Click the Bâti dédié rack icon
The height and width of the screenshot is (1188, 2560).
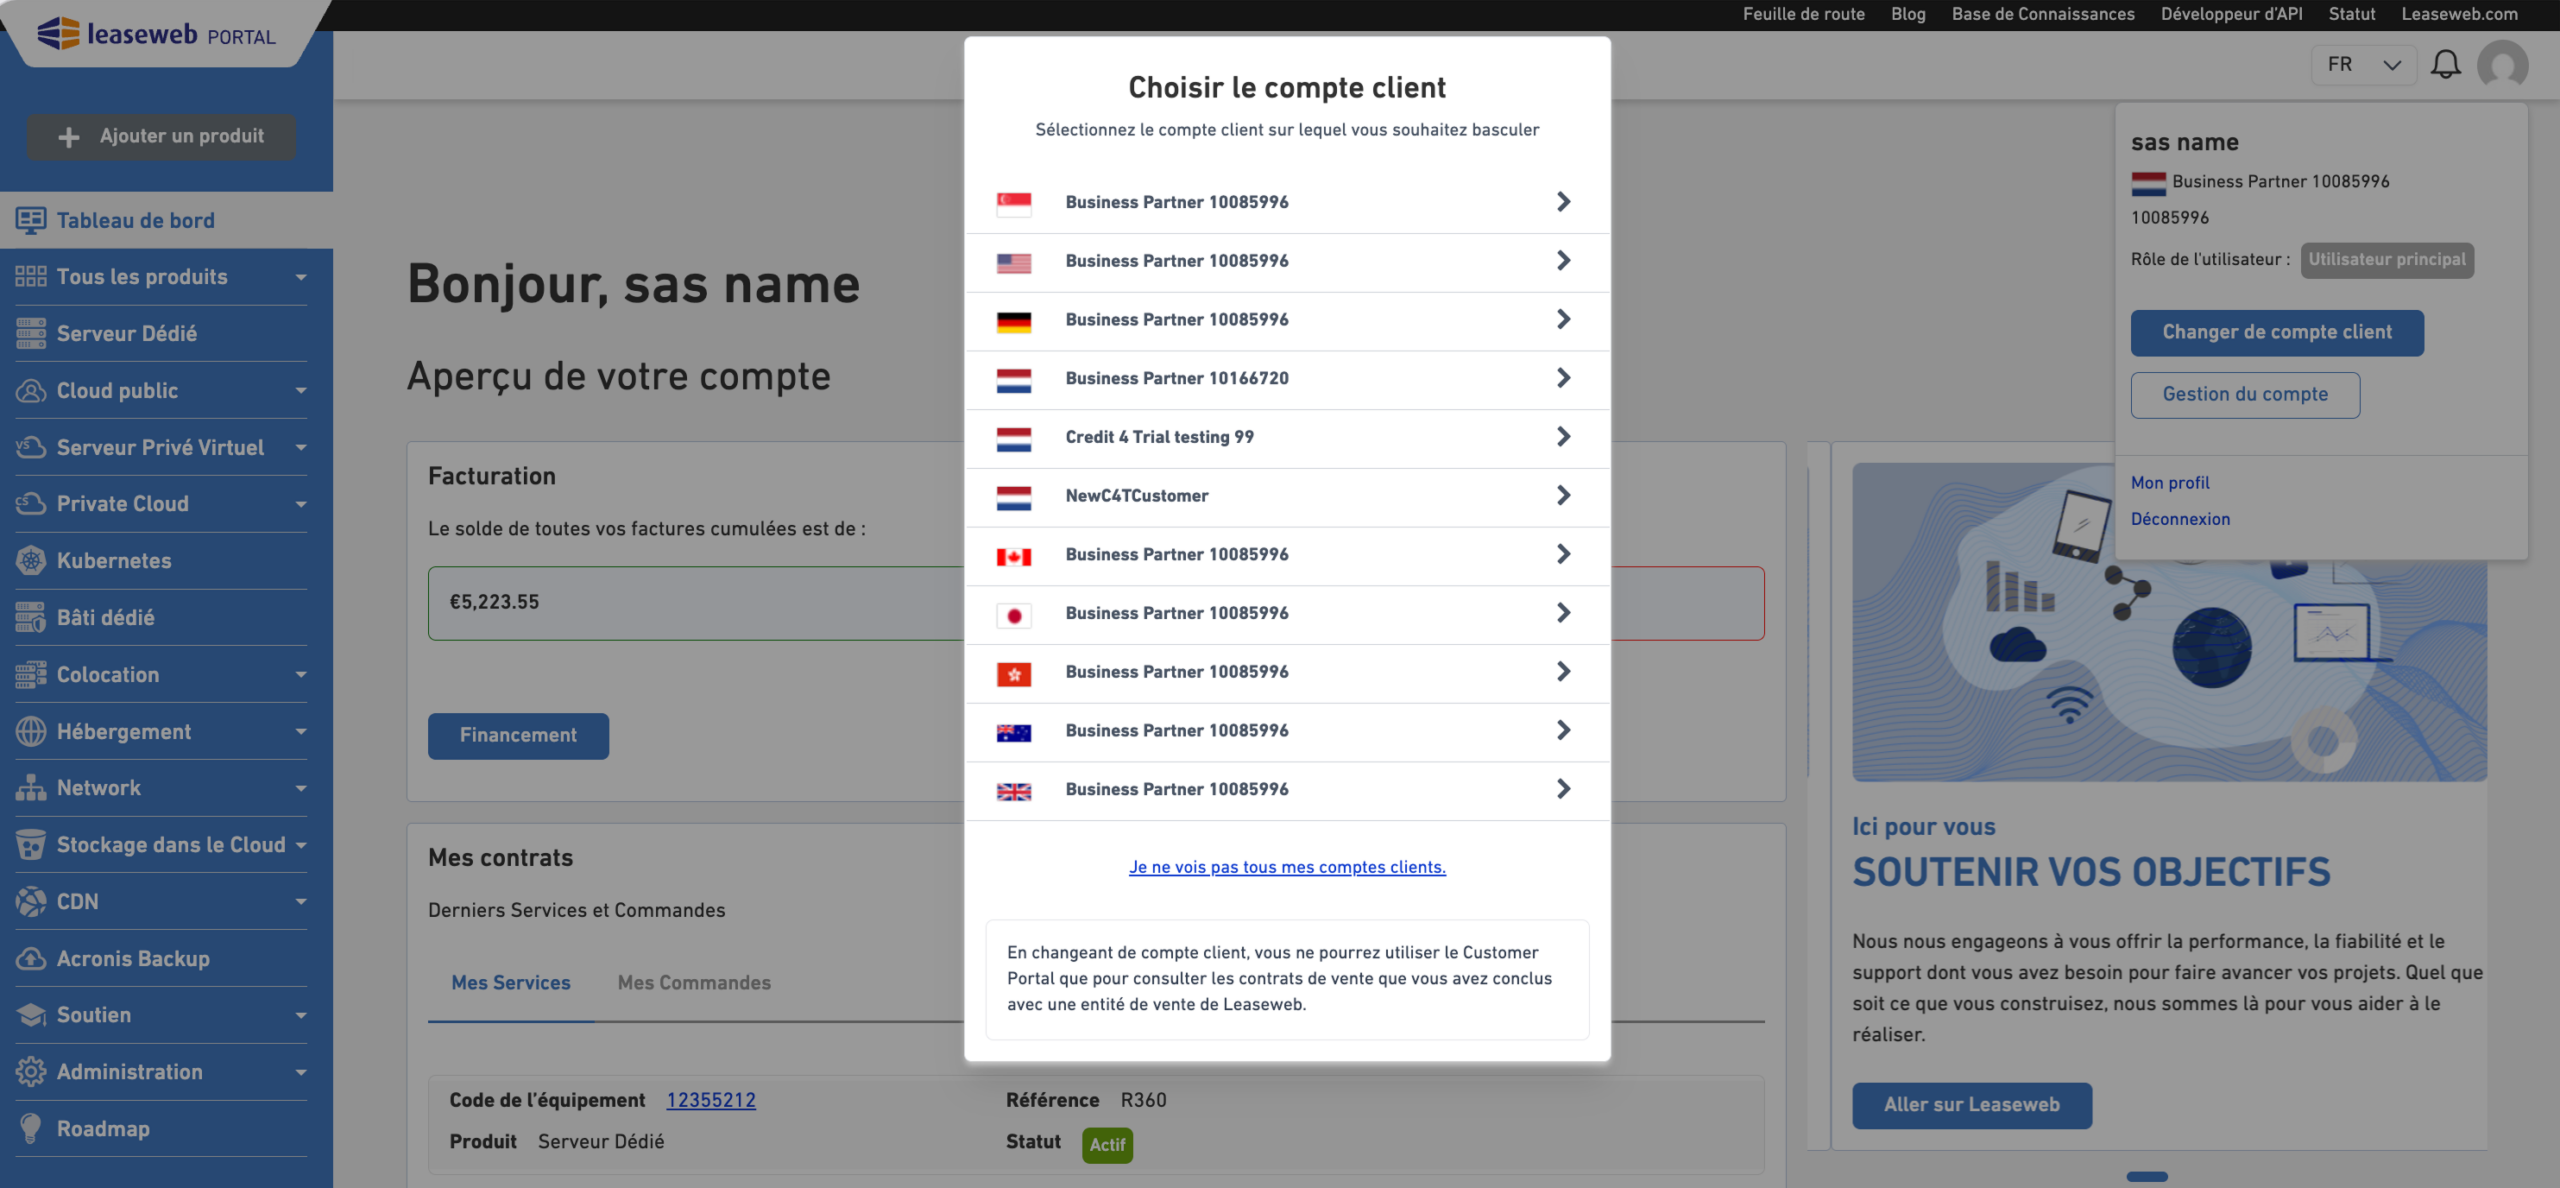(x=30, y=618)
